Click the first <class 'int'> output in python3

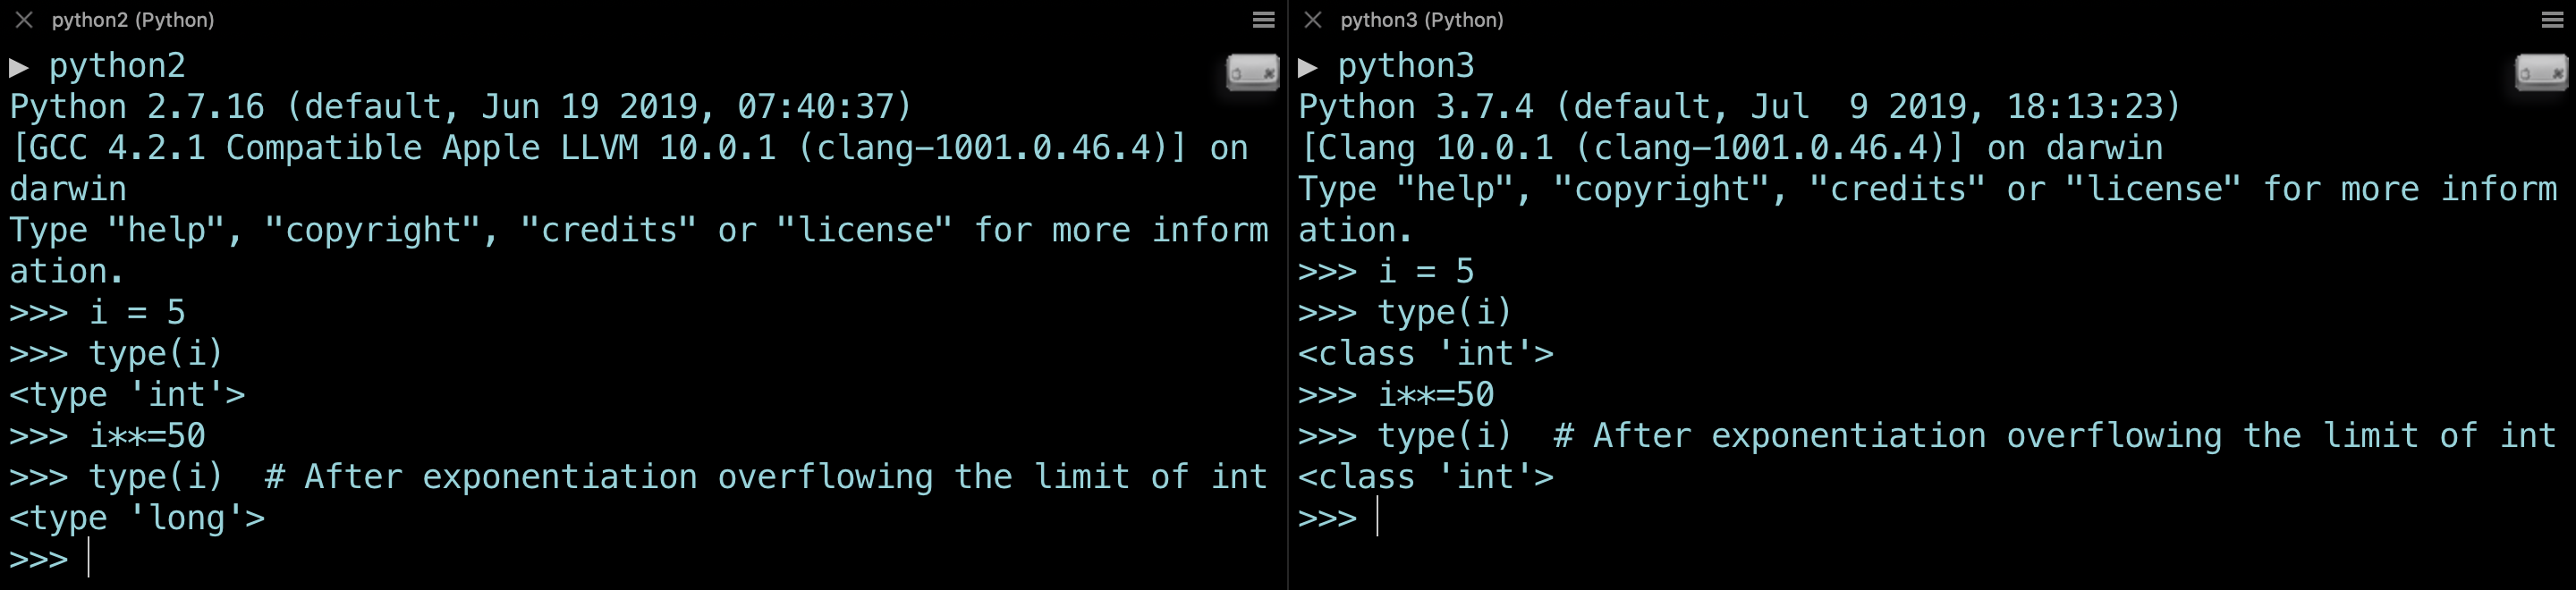click(1425, 354)
